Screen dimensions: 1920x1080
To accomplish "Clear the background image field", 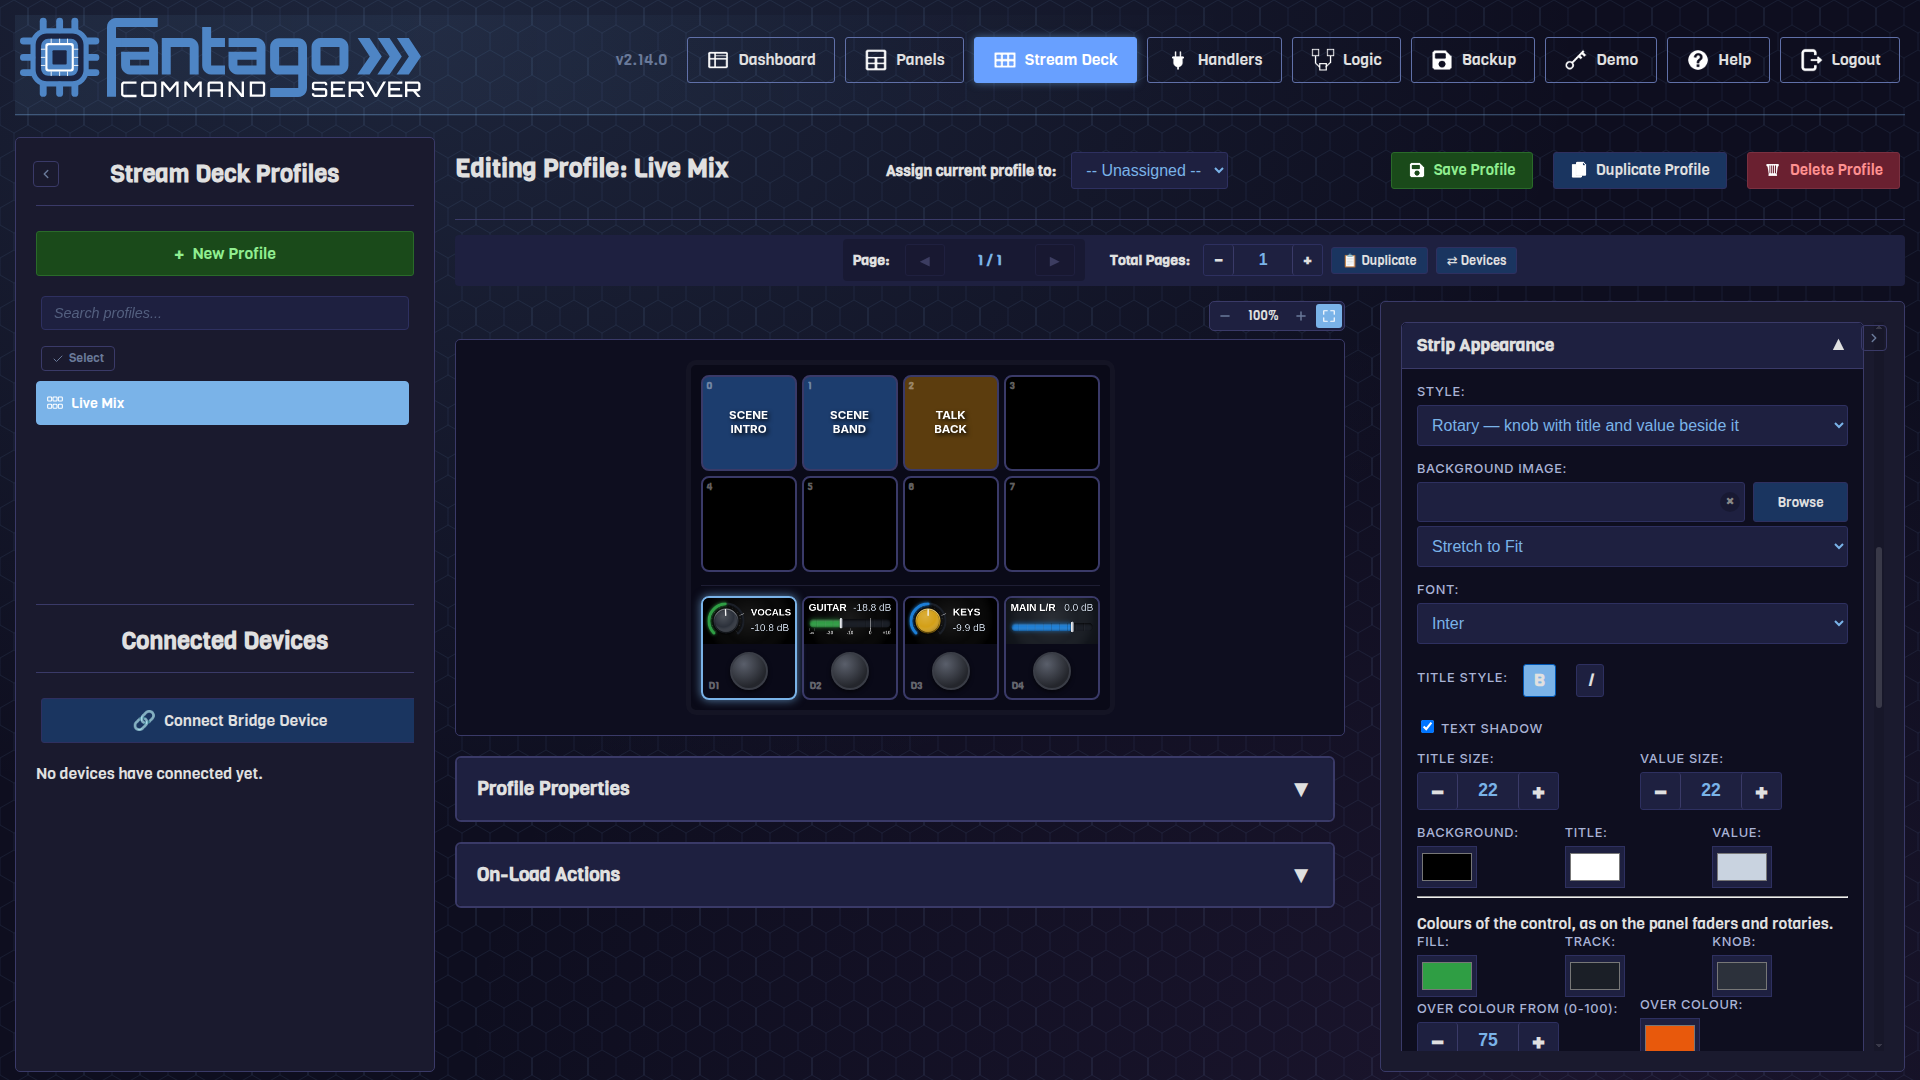I will pos(1729,502).
